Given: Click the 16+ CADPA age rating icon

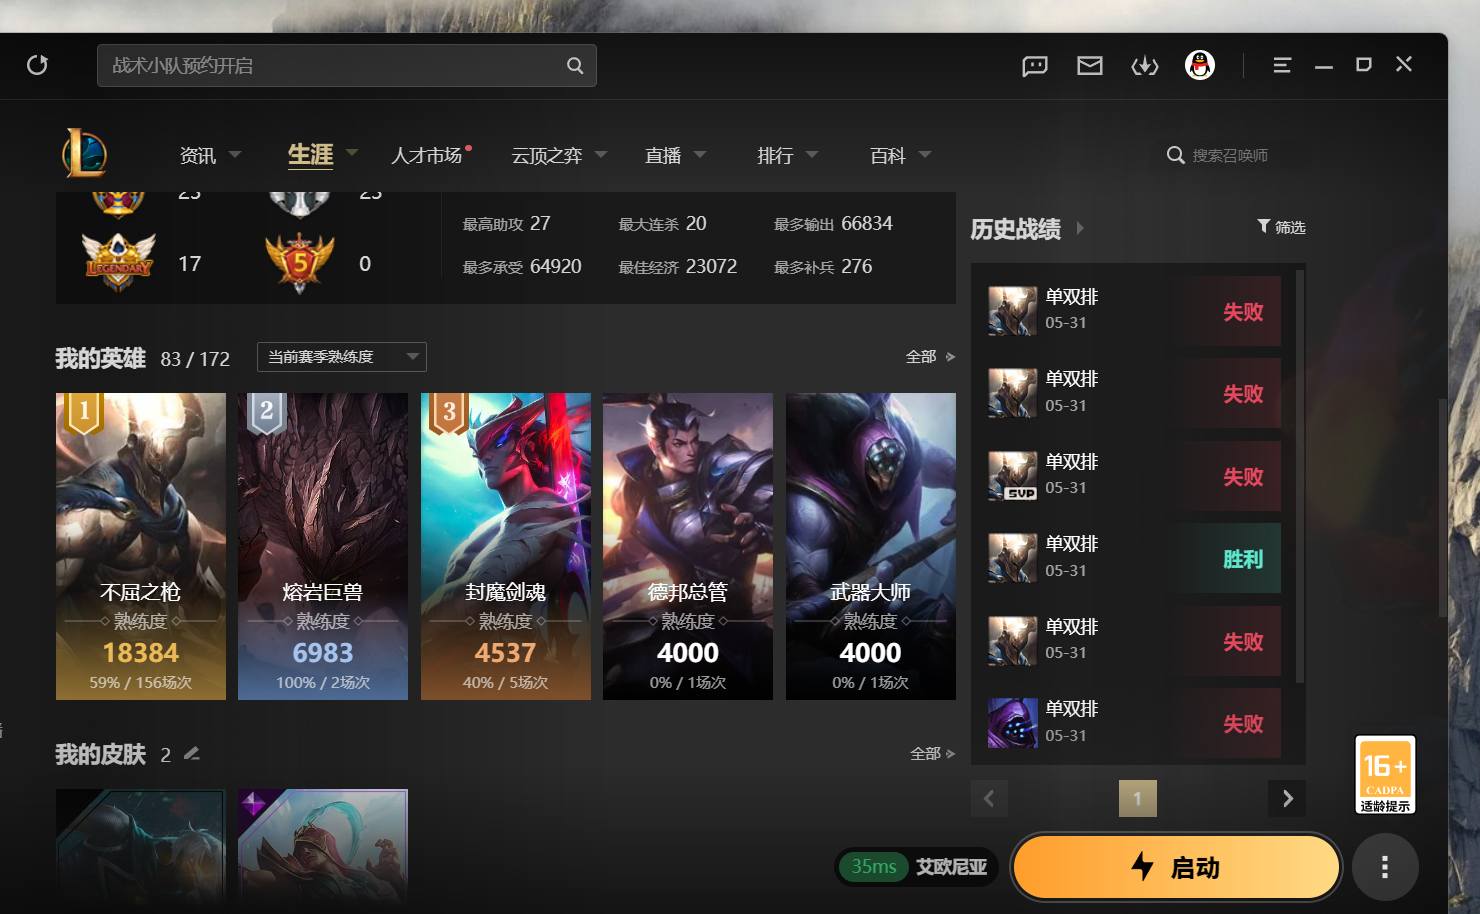Looking at the screenshot, I should (1385, 775).
